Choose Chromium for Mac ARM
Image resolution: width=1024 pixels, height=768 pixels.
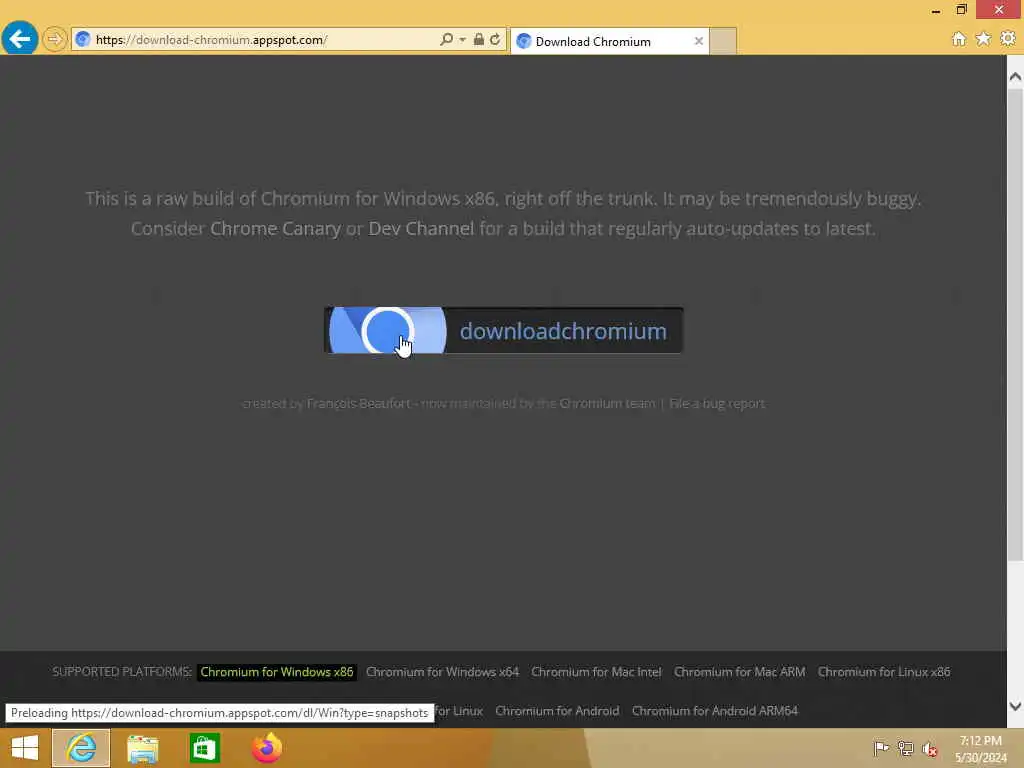739,672
